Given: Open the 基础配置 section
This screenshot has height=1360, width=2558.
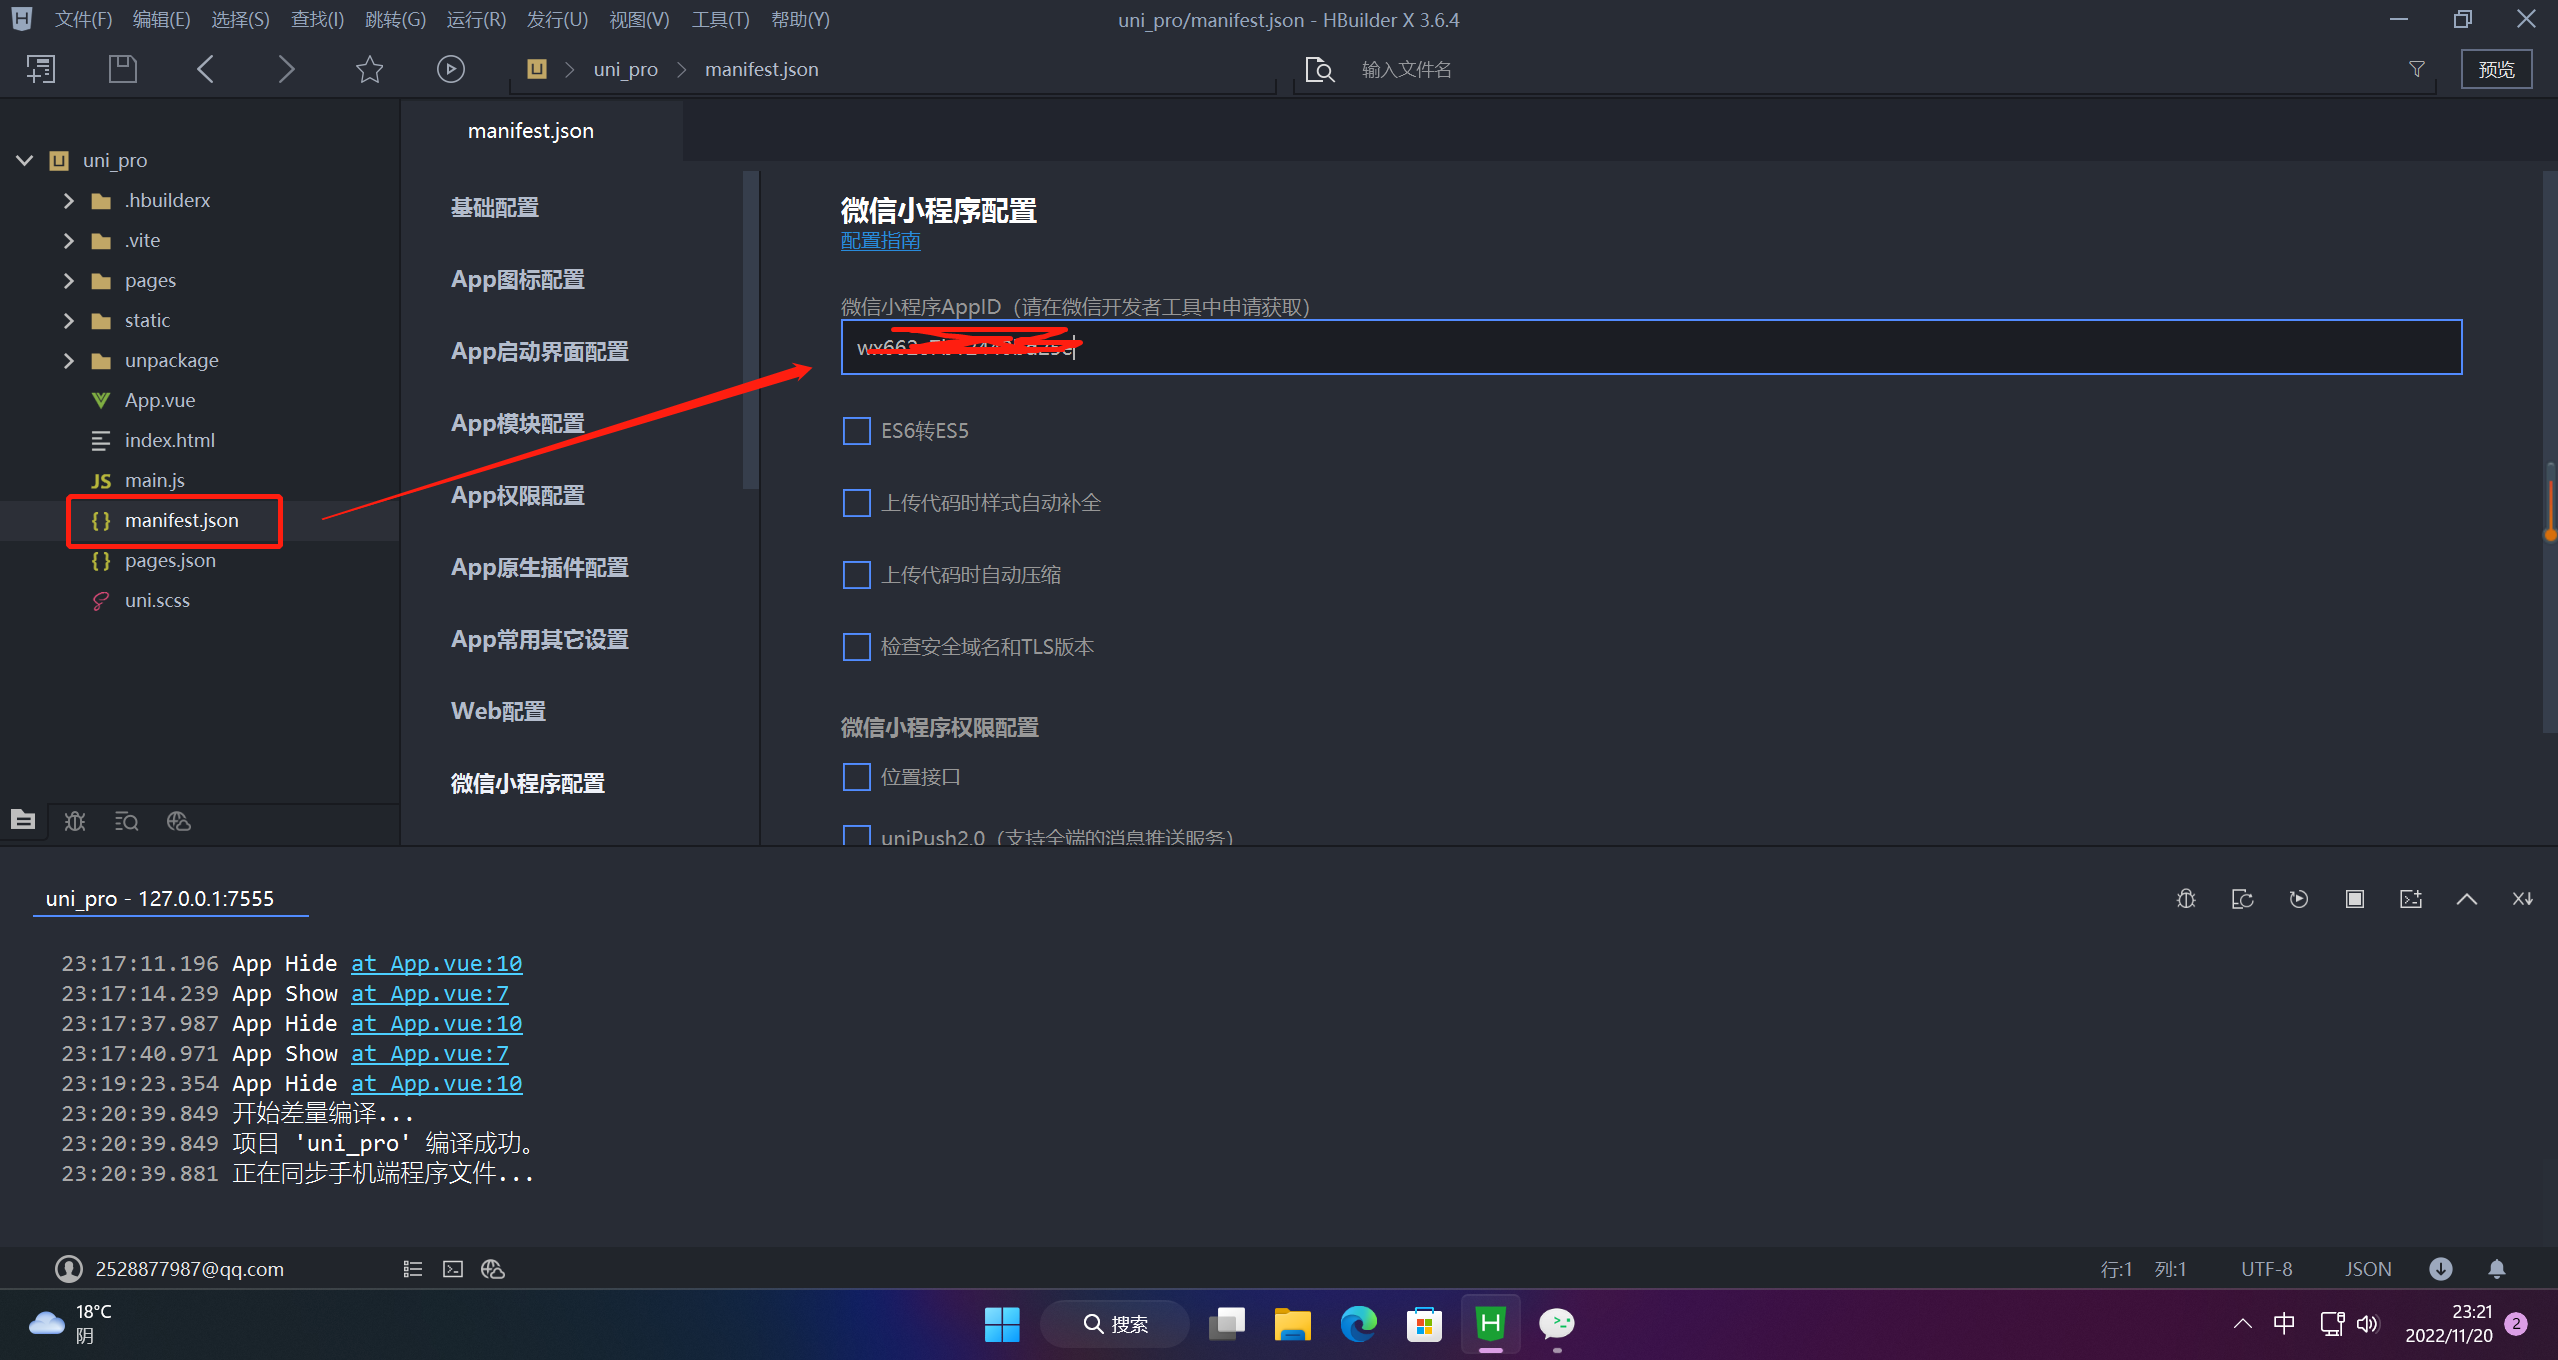Looking at the screenshot, I should [x=495, y=207].
